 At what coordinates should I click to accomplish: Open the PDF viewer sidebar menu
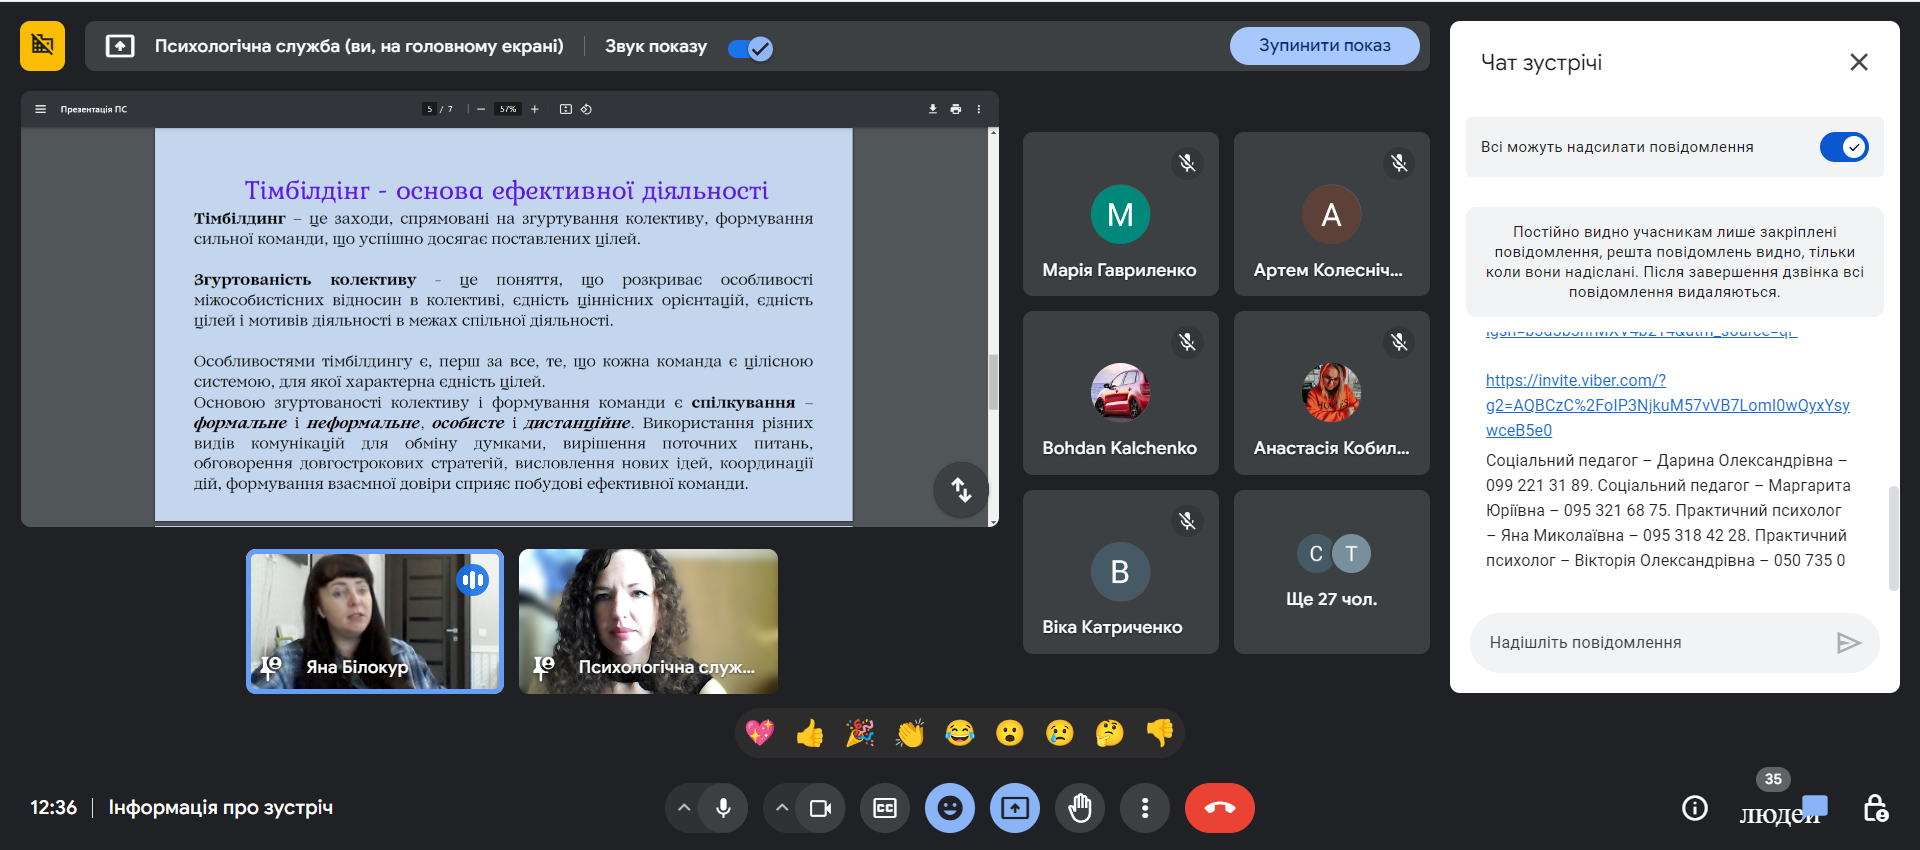(41, 109)
